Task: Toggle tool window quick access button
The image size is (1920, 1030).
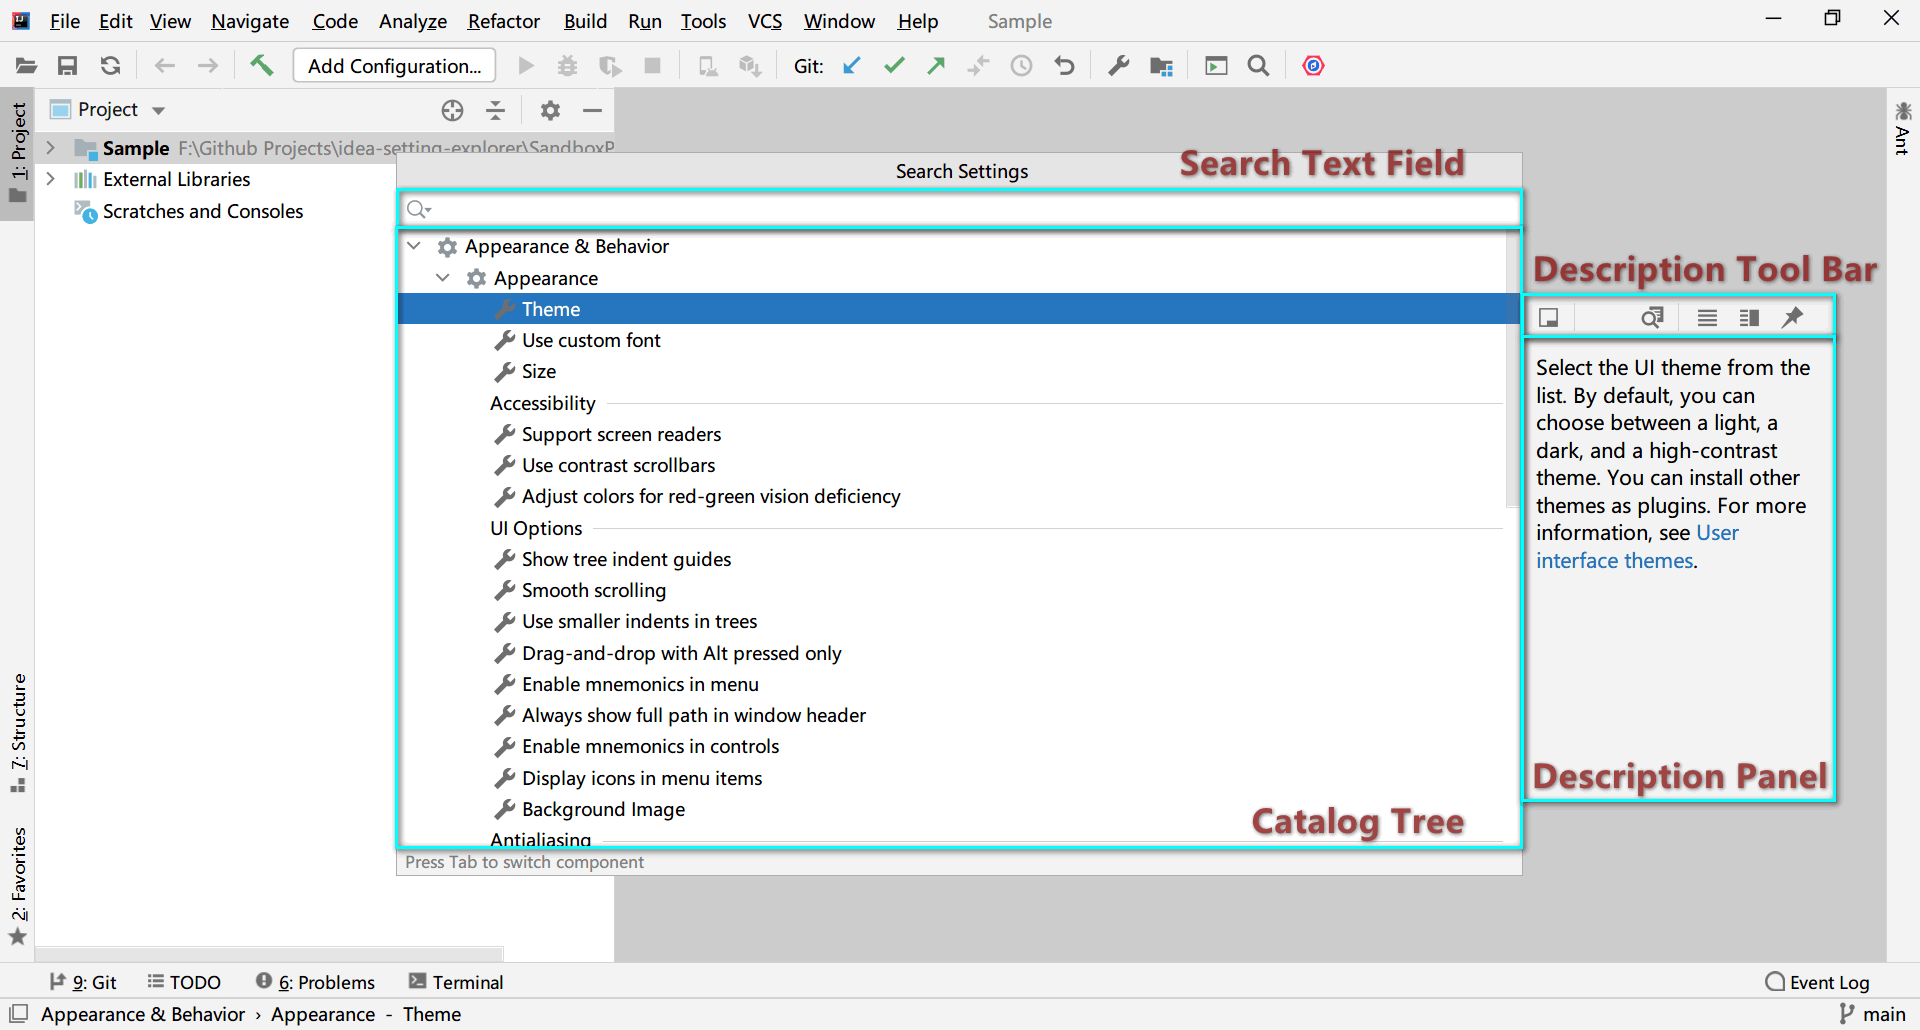Action: click(x=18, y=1014)
